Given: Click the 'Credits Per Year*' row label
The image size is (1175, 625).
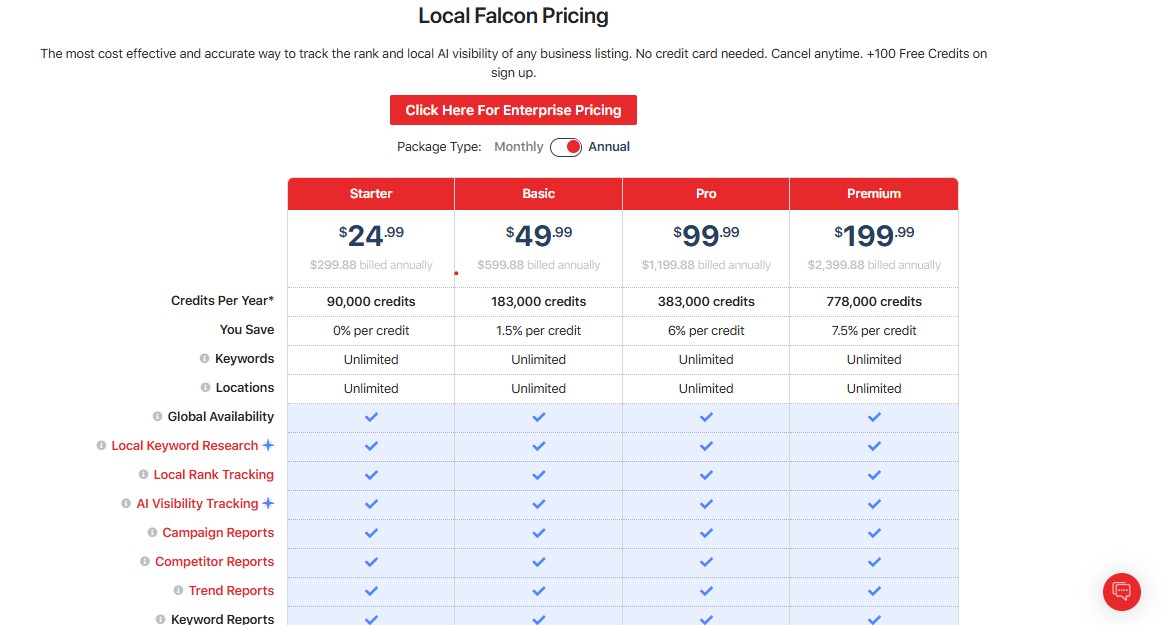Looking at the screenshot, I should [223, 301].
